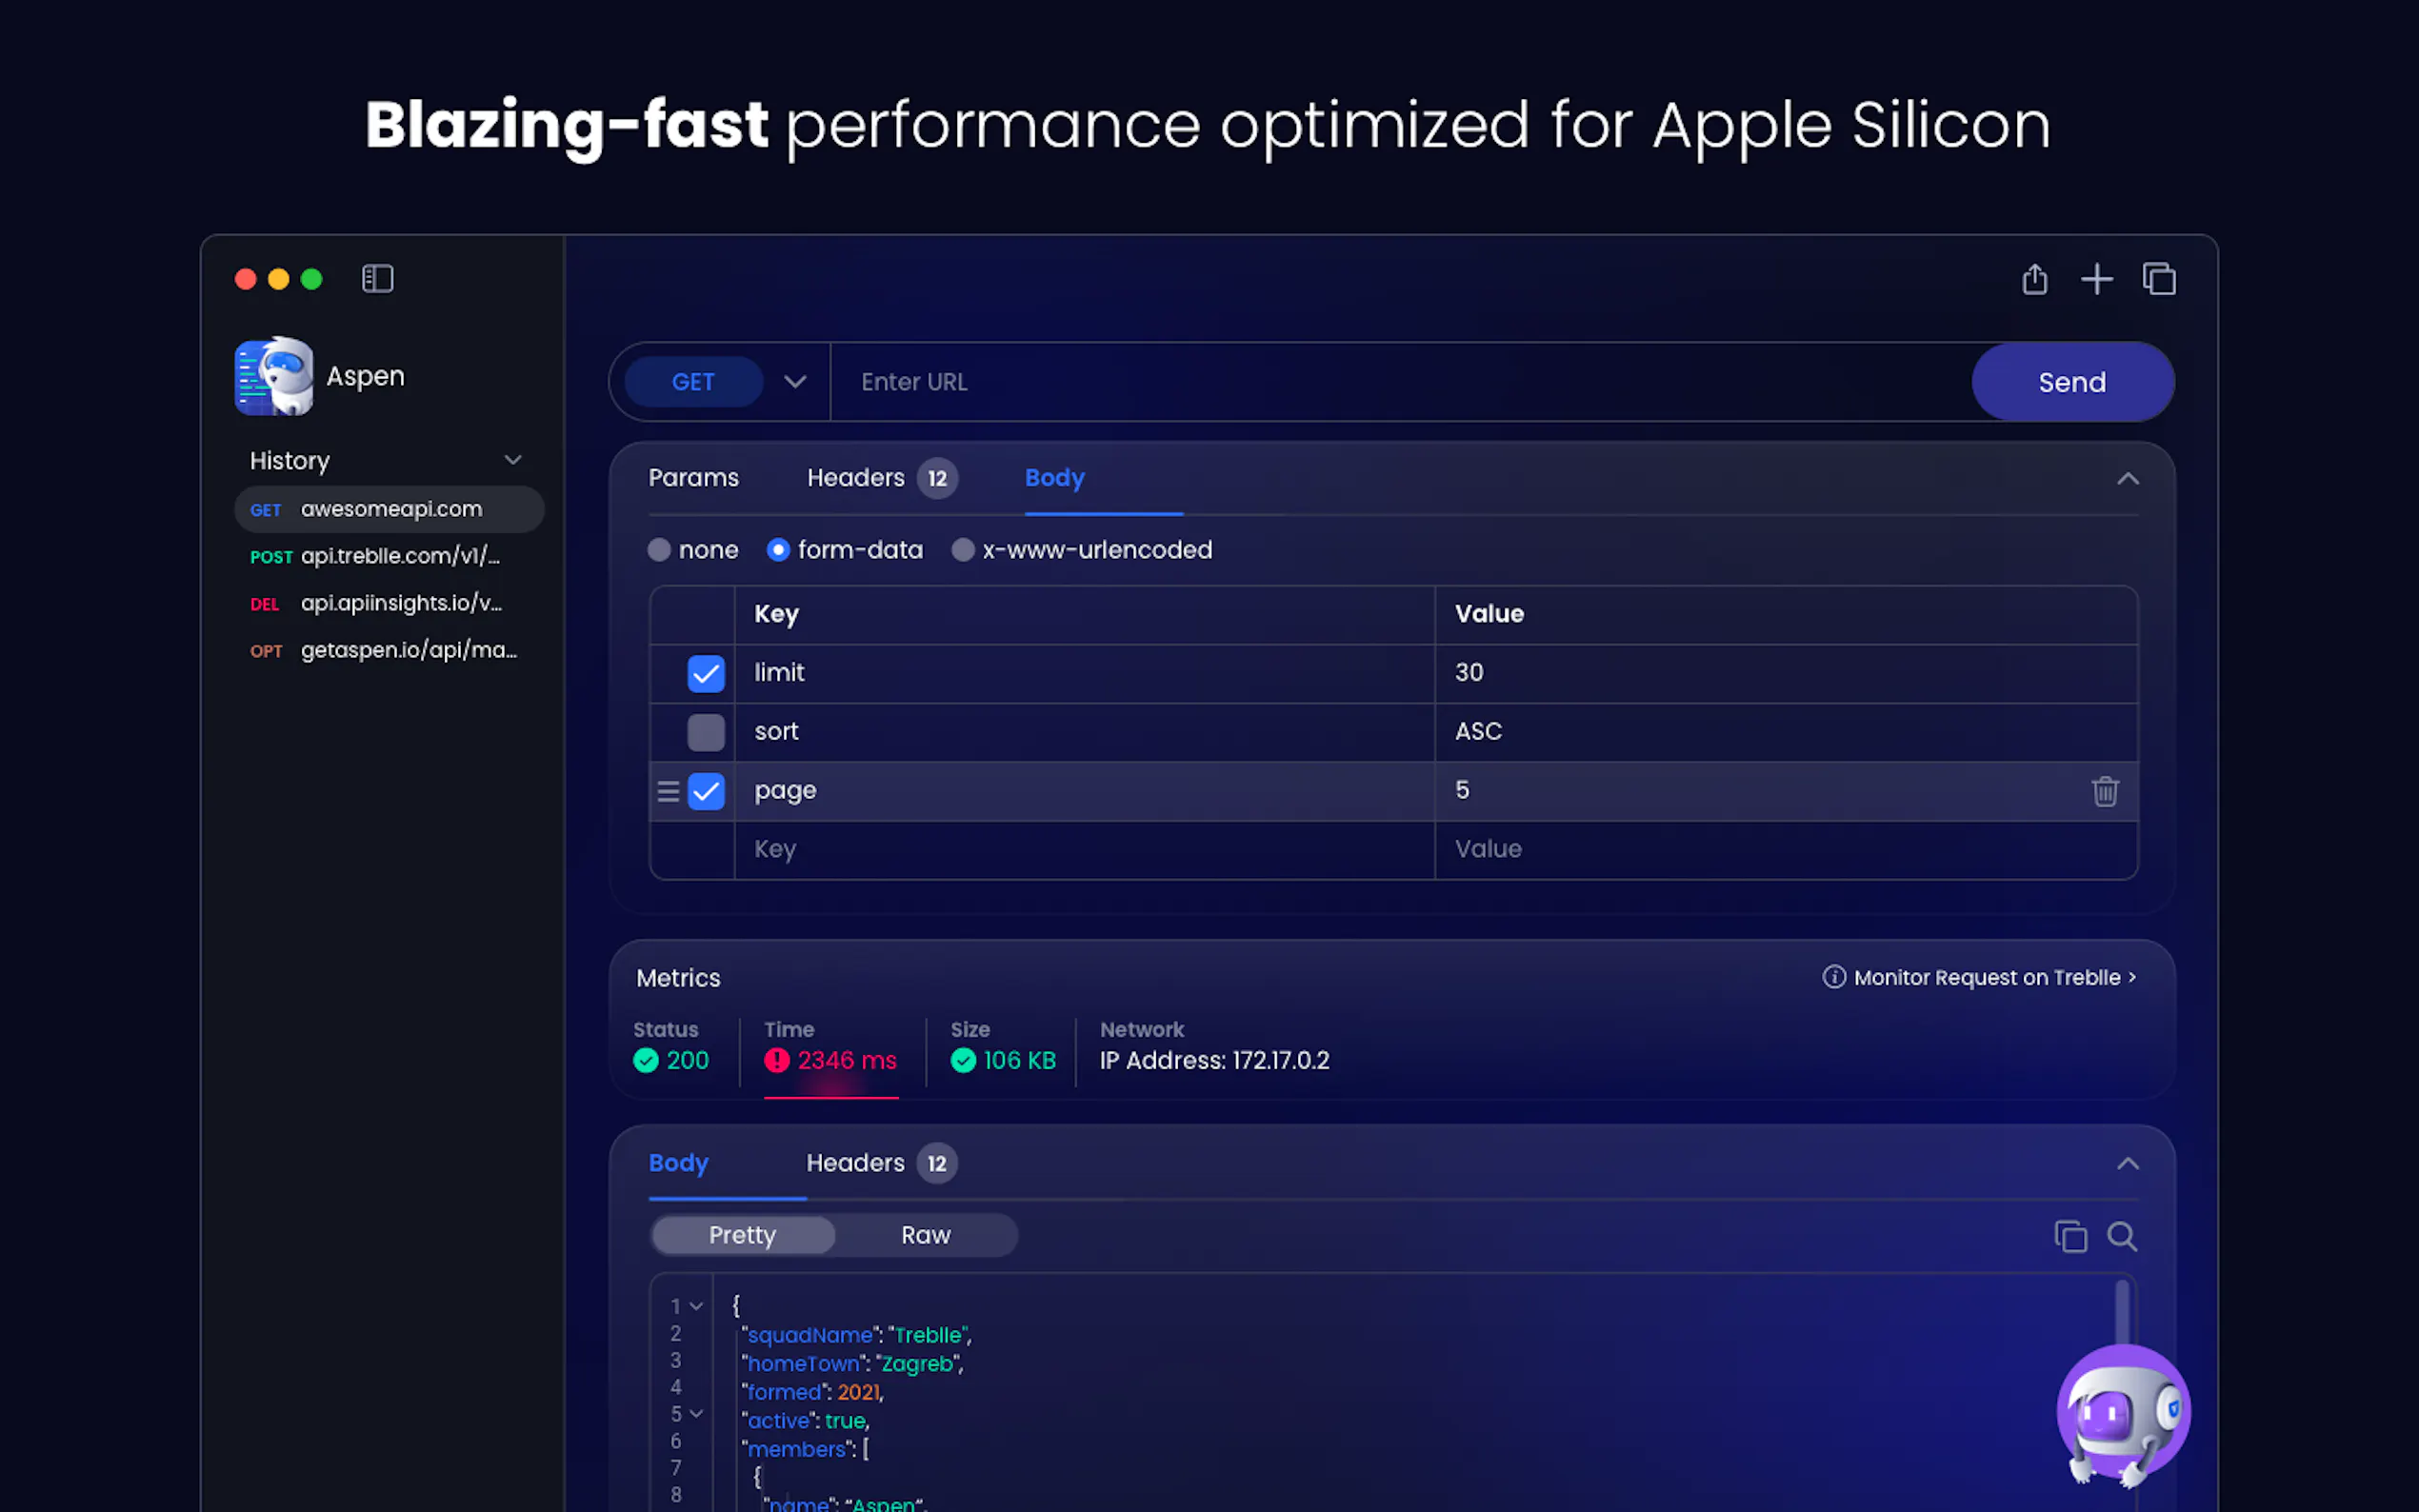Screen dimensions: 2419x1512
Task: Open the robot assistant mascot icon
Action: pos(2123,1413)
